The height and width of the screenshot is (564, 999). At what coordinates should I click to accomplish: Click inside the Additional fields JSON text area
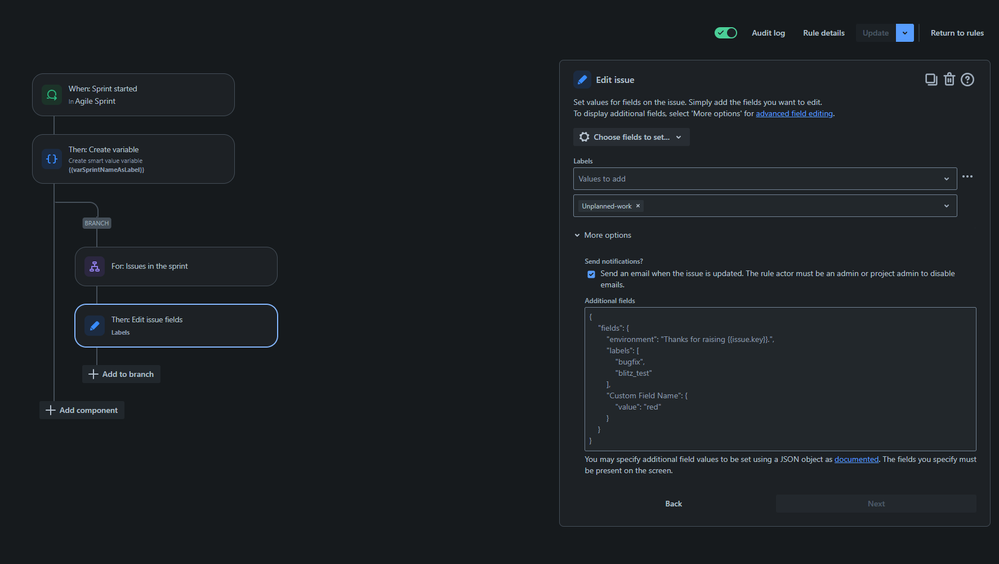[x=780, y=379]
